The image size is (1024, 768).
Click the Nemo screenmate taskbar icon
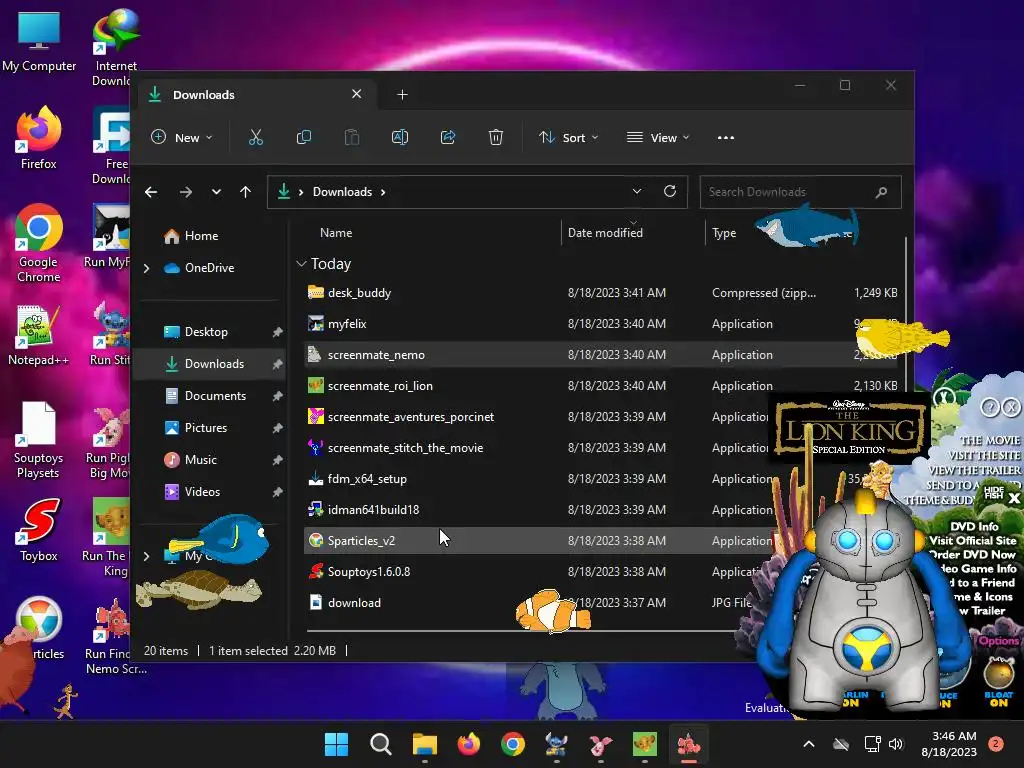click(x=688, y=744)
